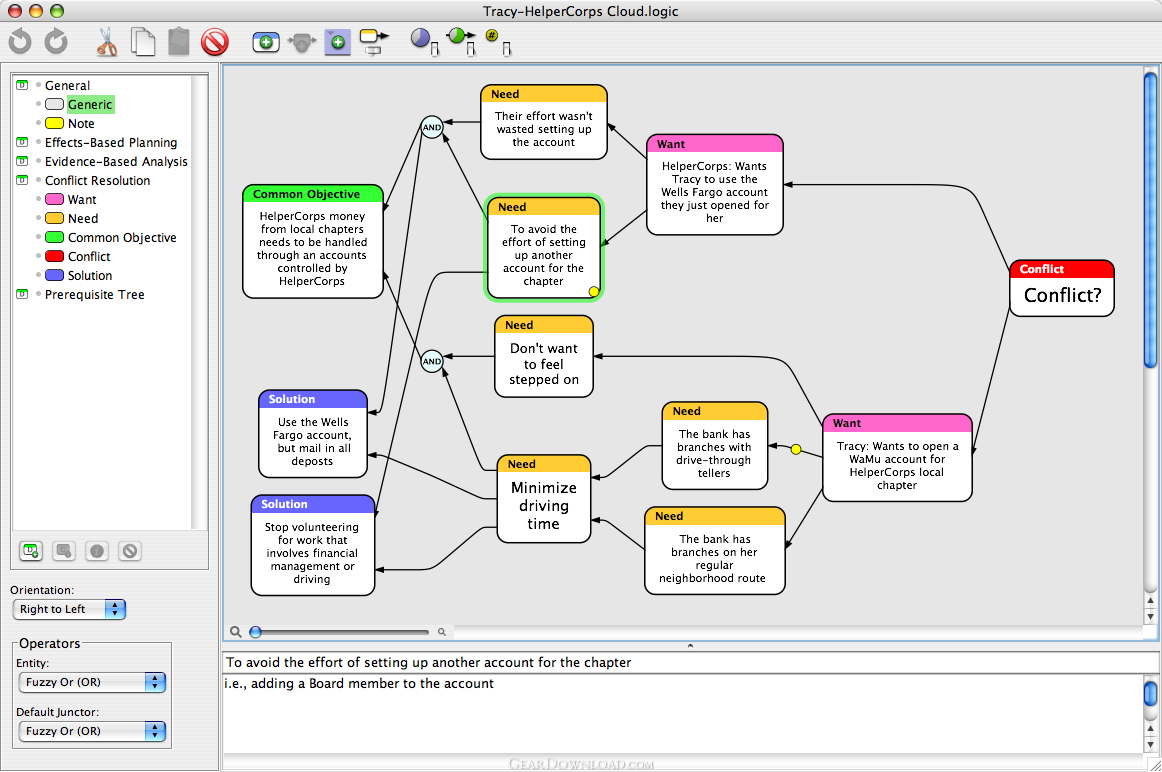
Task: Click the purple add group icon
Action: pyautogui.click(x=337, y=42)
